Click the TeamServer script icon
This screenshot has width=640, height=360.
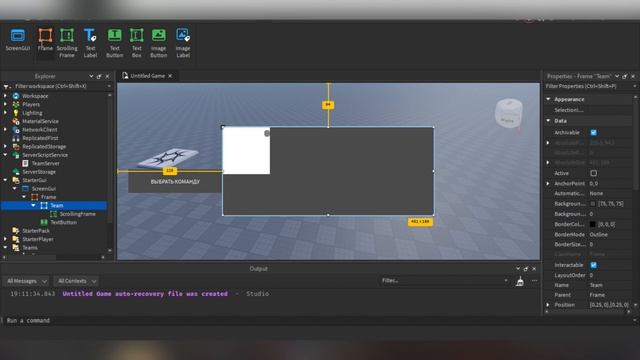pyautogui.click(x=25, y=163)
